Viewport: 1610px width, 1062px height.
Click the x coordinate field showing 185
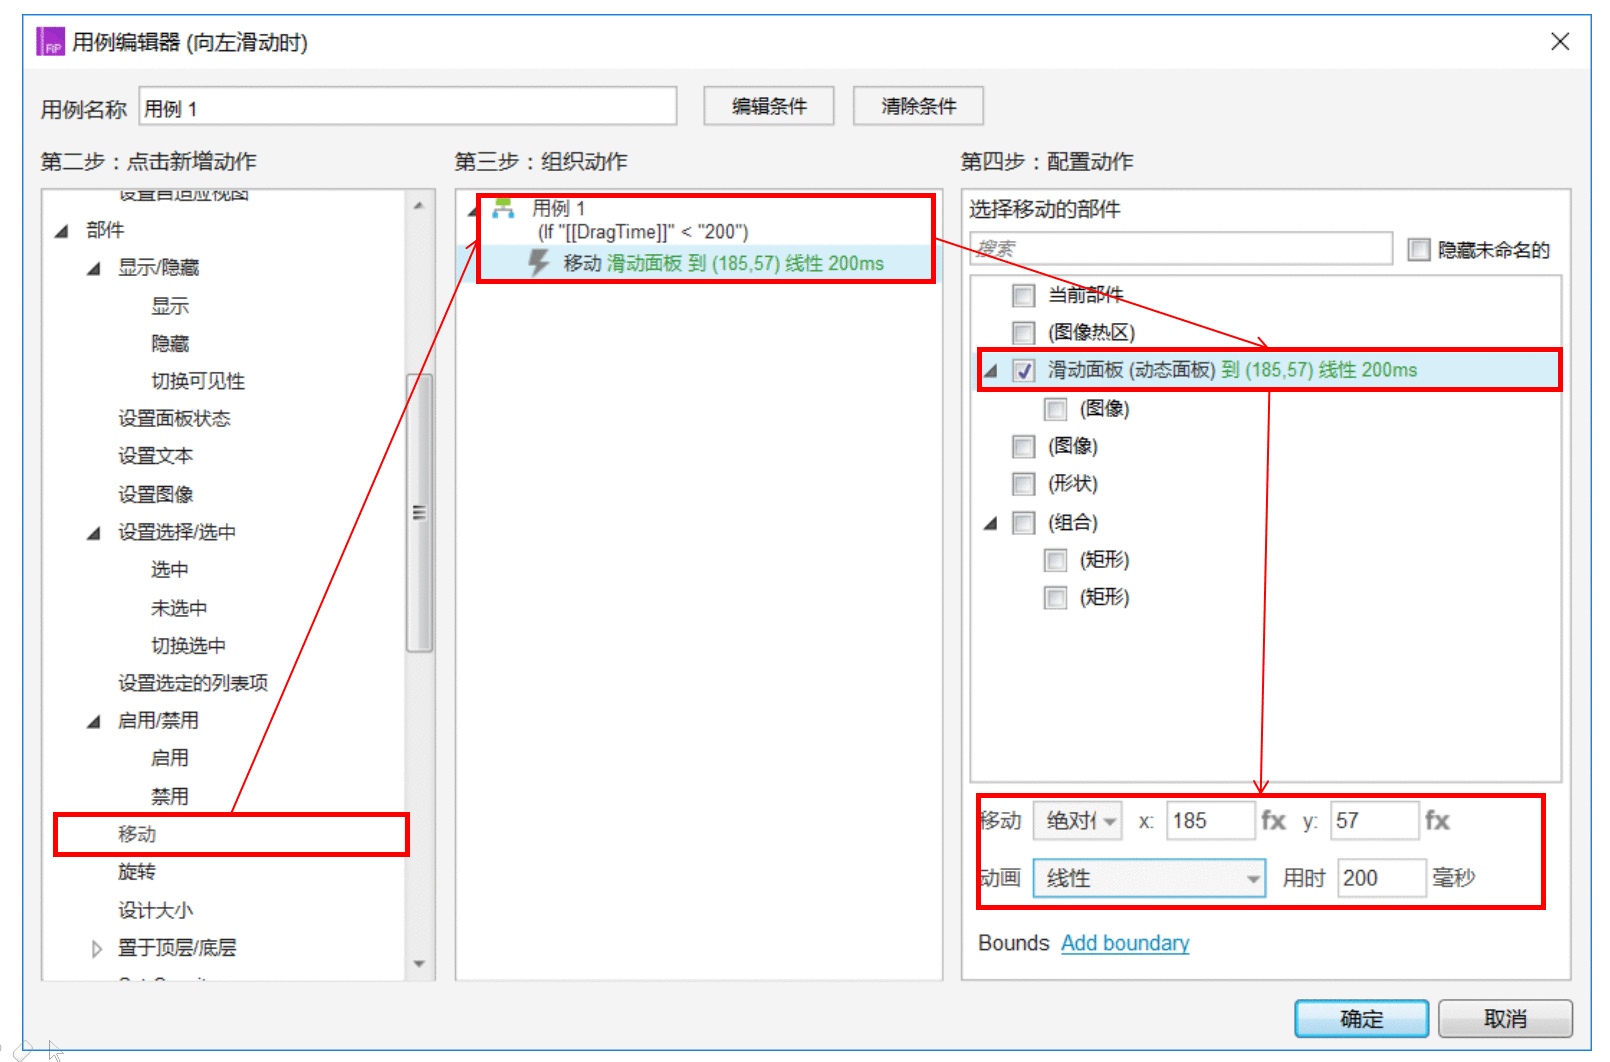click(1210, 821)
